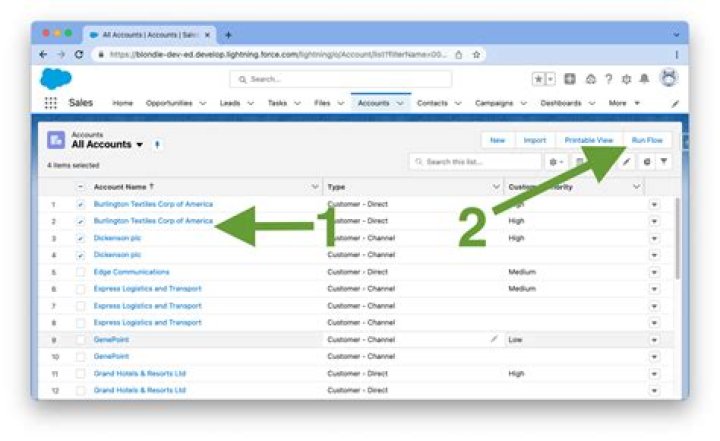Image resolution: width=720 pixels, height=441 pixels.
Task: Refresh the accounts list view
Action: point(647,162)
